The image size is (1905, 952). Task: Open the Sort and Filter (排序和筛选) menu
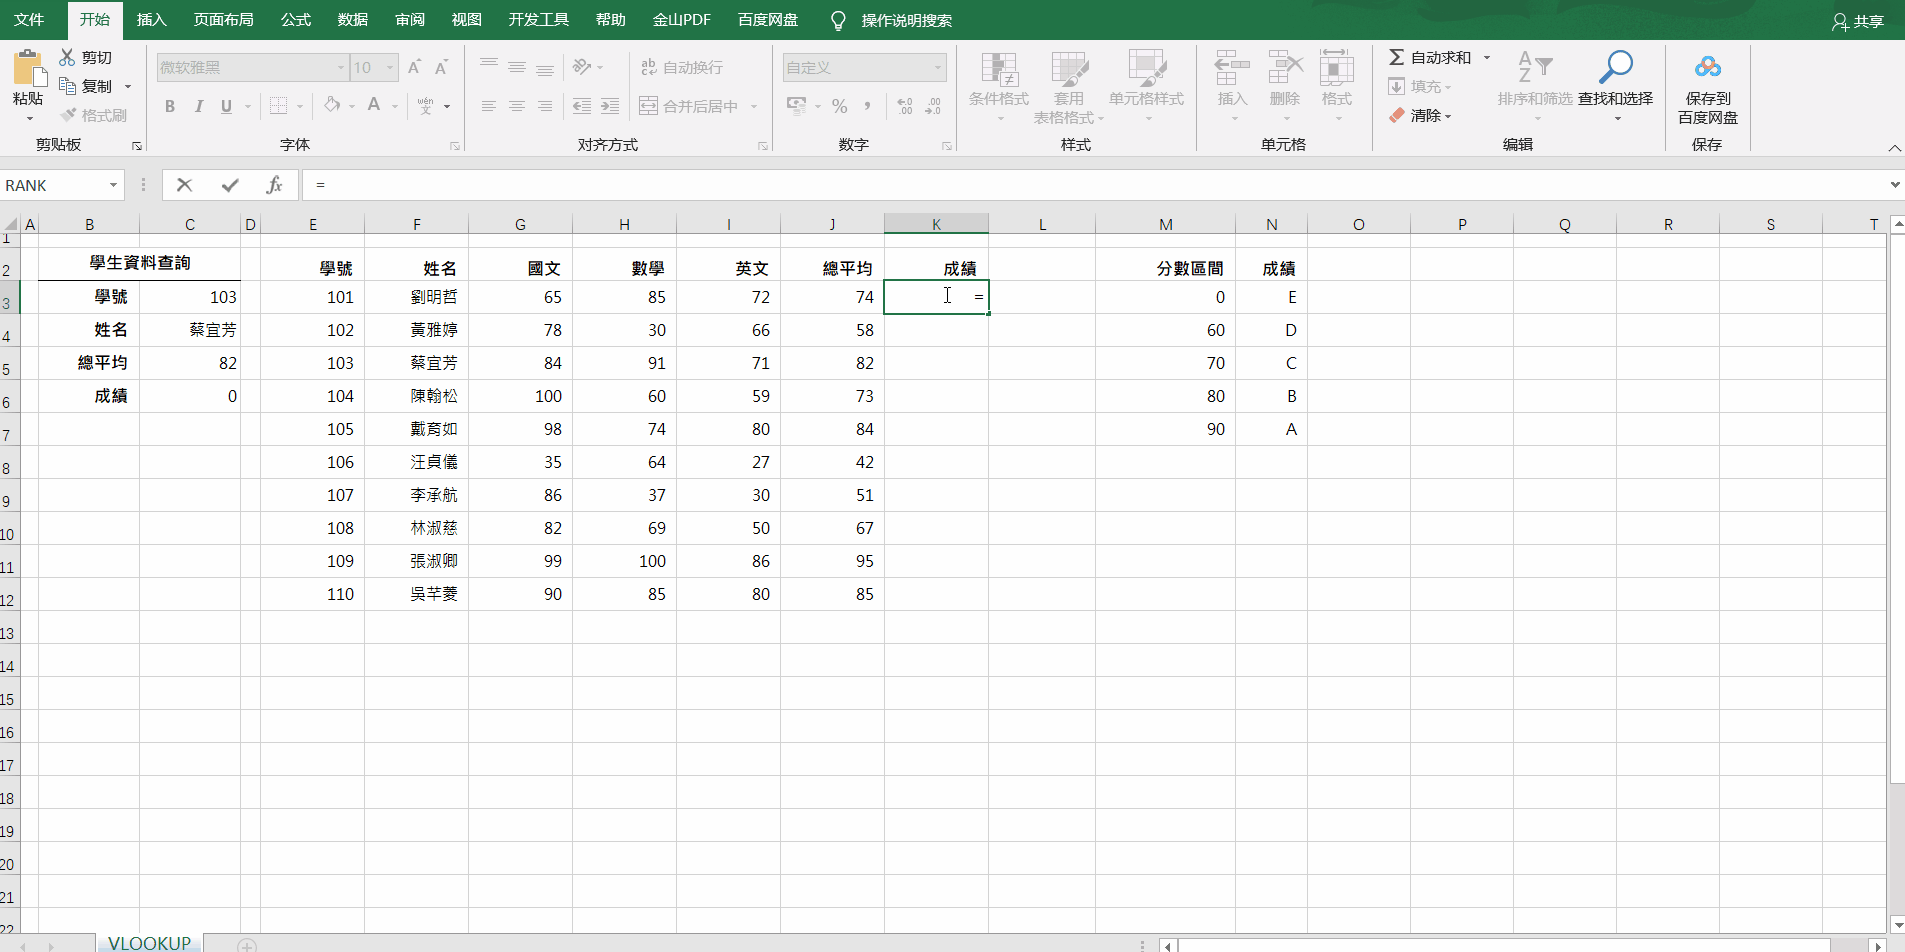coord(1535,86)
